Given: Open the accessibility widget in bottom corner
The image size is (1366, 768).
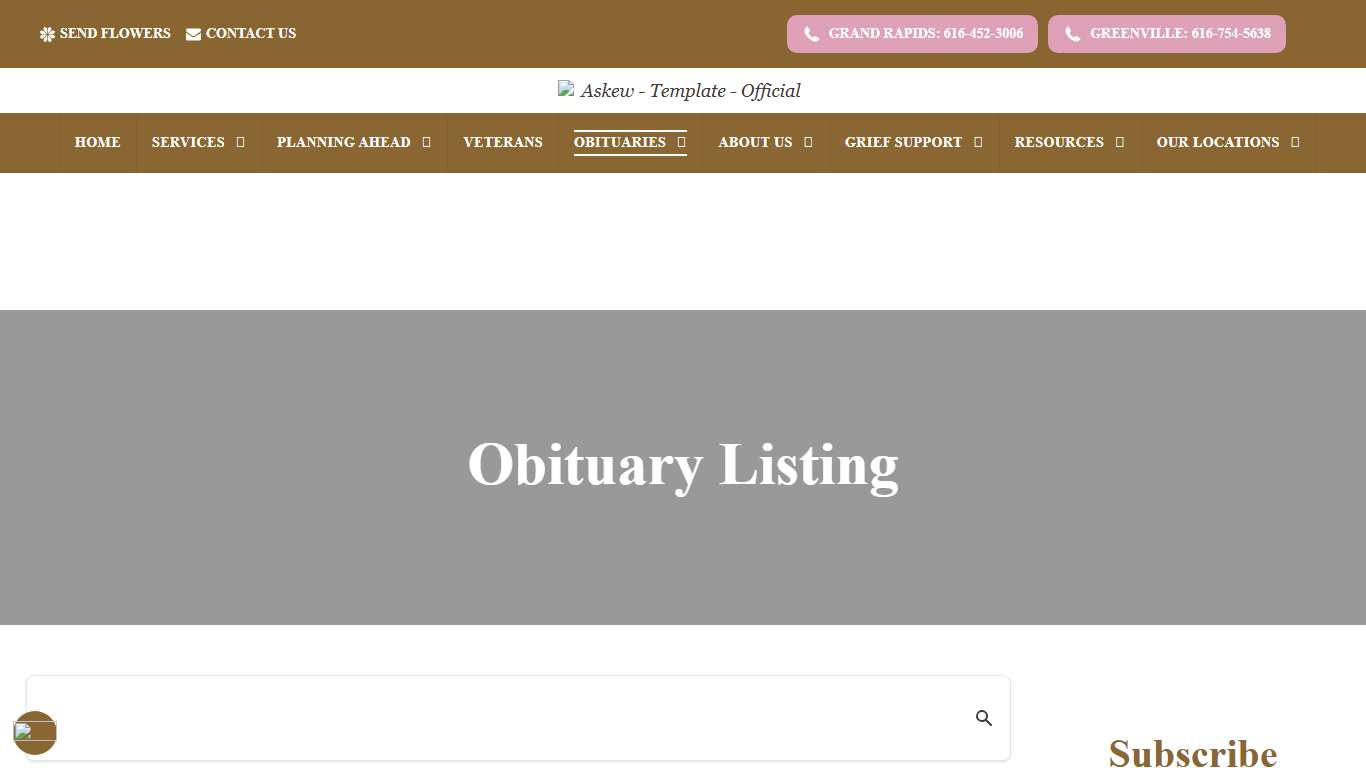Looking at the screenshot, I should (35, 733).
